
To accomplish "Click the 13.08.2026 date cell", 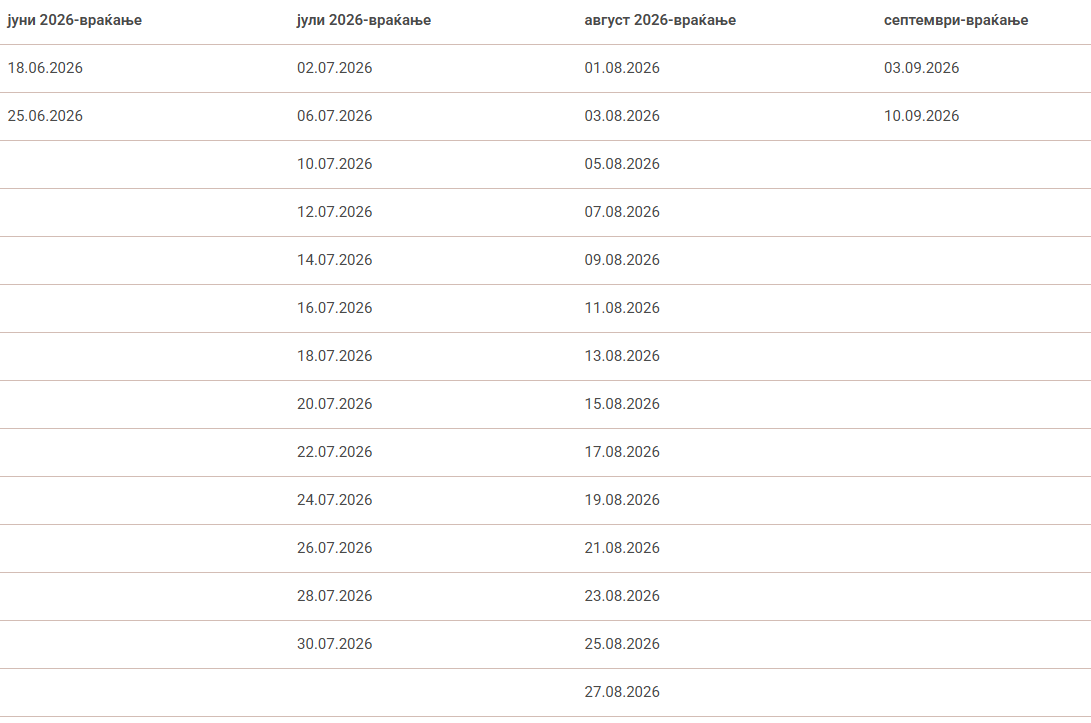I will point(622,356).
